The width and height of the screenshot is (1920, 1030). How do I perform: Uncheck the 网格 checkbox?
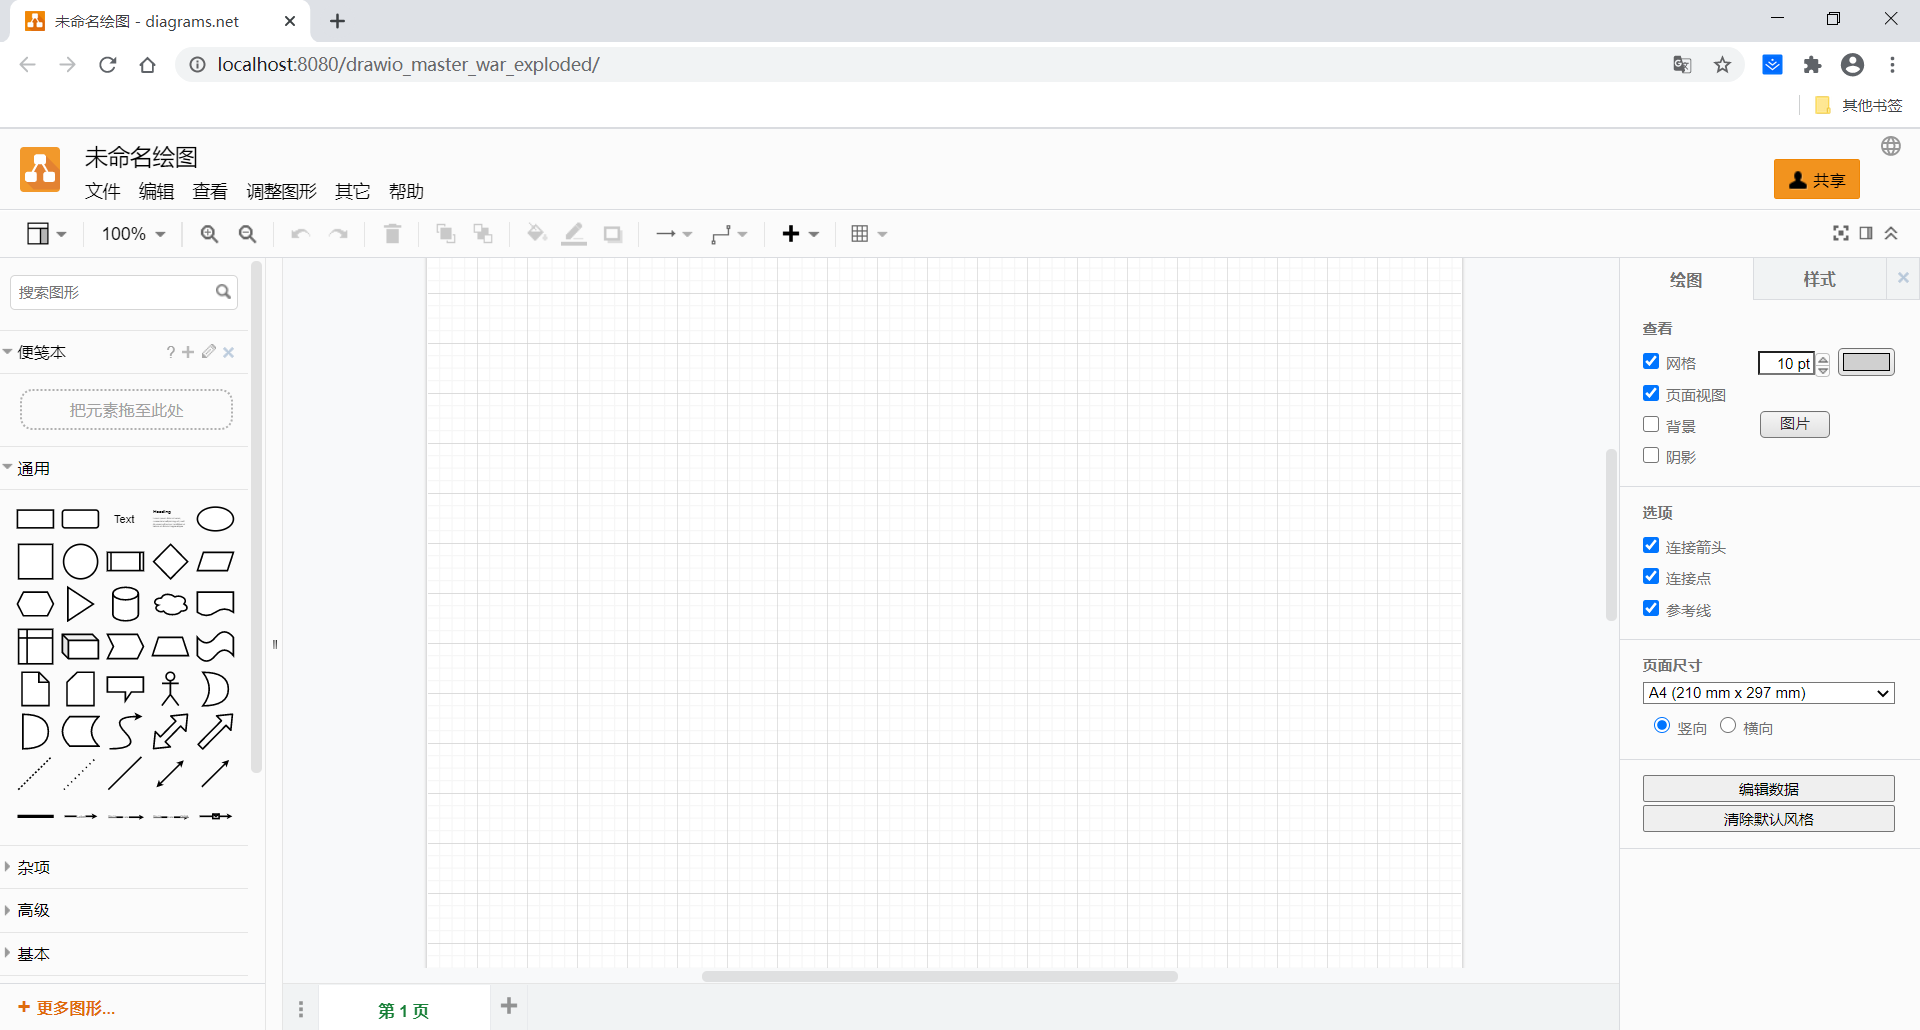1650,361
